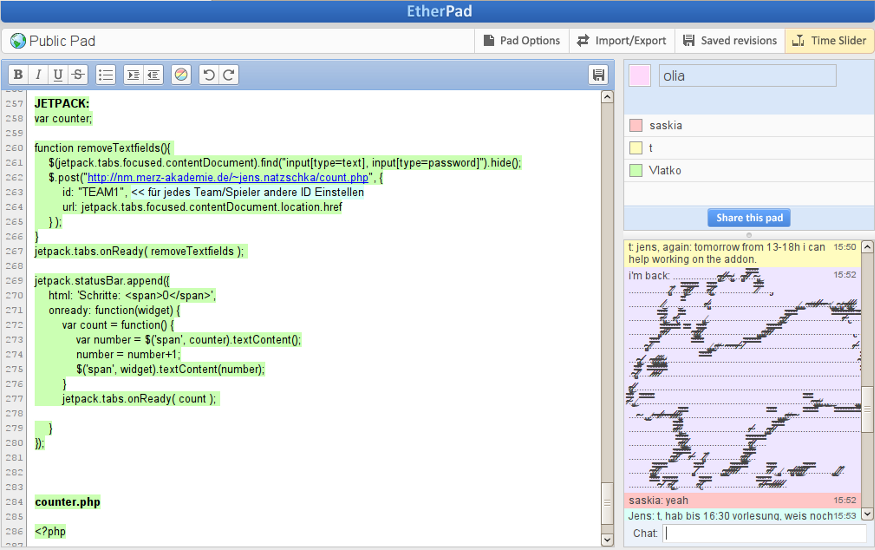Undo the last edit

209,74
